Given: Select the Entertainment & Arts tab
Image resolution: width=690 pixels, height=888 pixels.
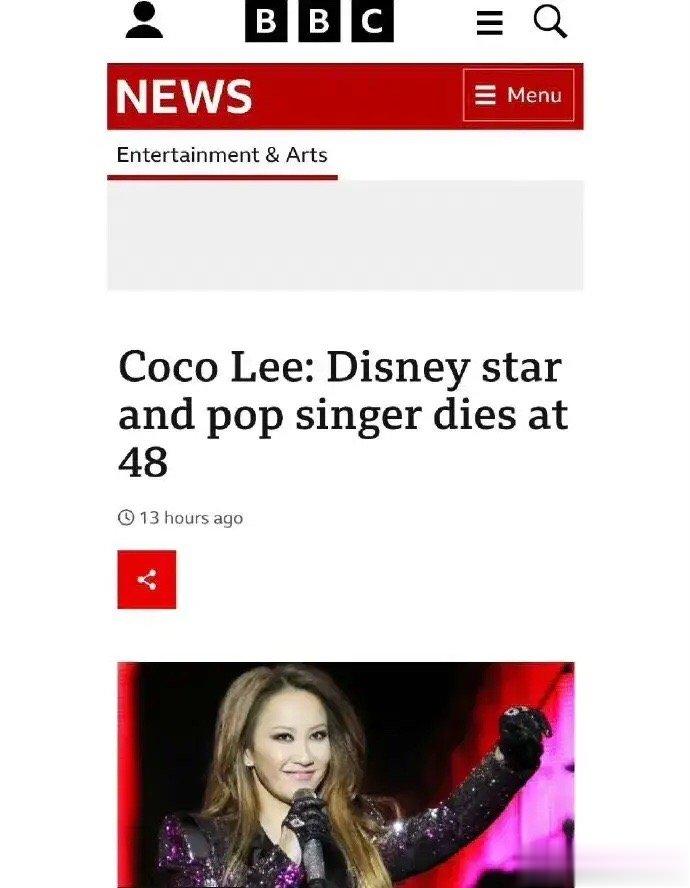Looking at the screenshot, I should (x=222, y=155).
